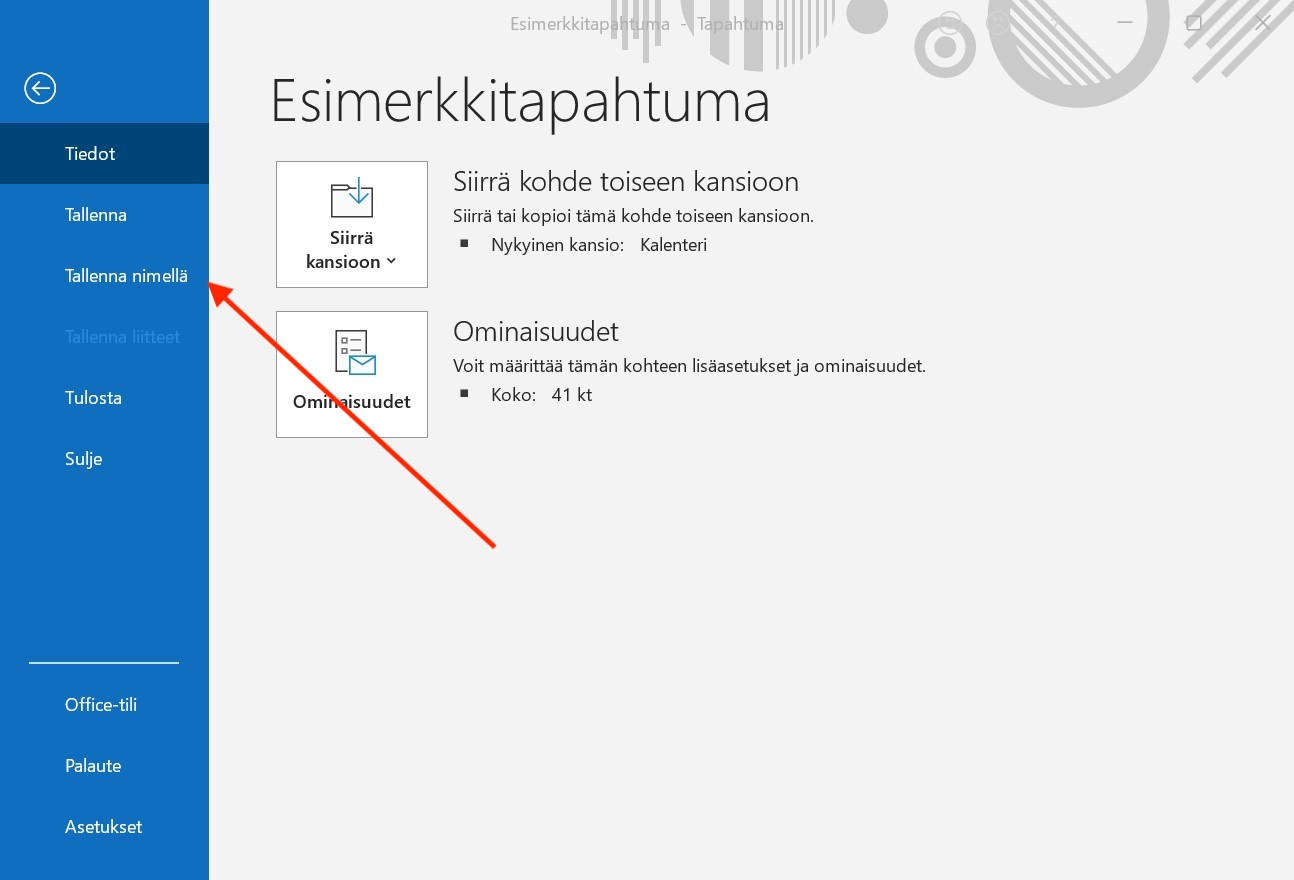Select the Tiedot tab
The image size is (1294, 880).
click(x=90, y=154)
